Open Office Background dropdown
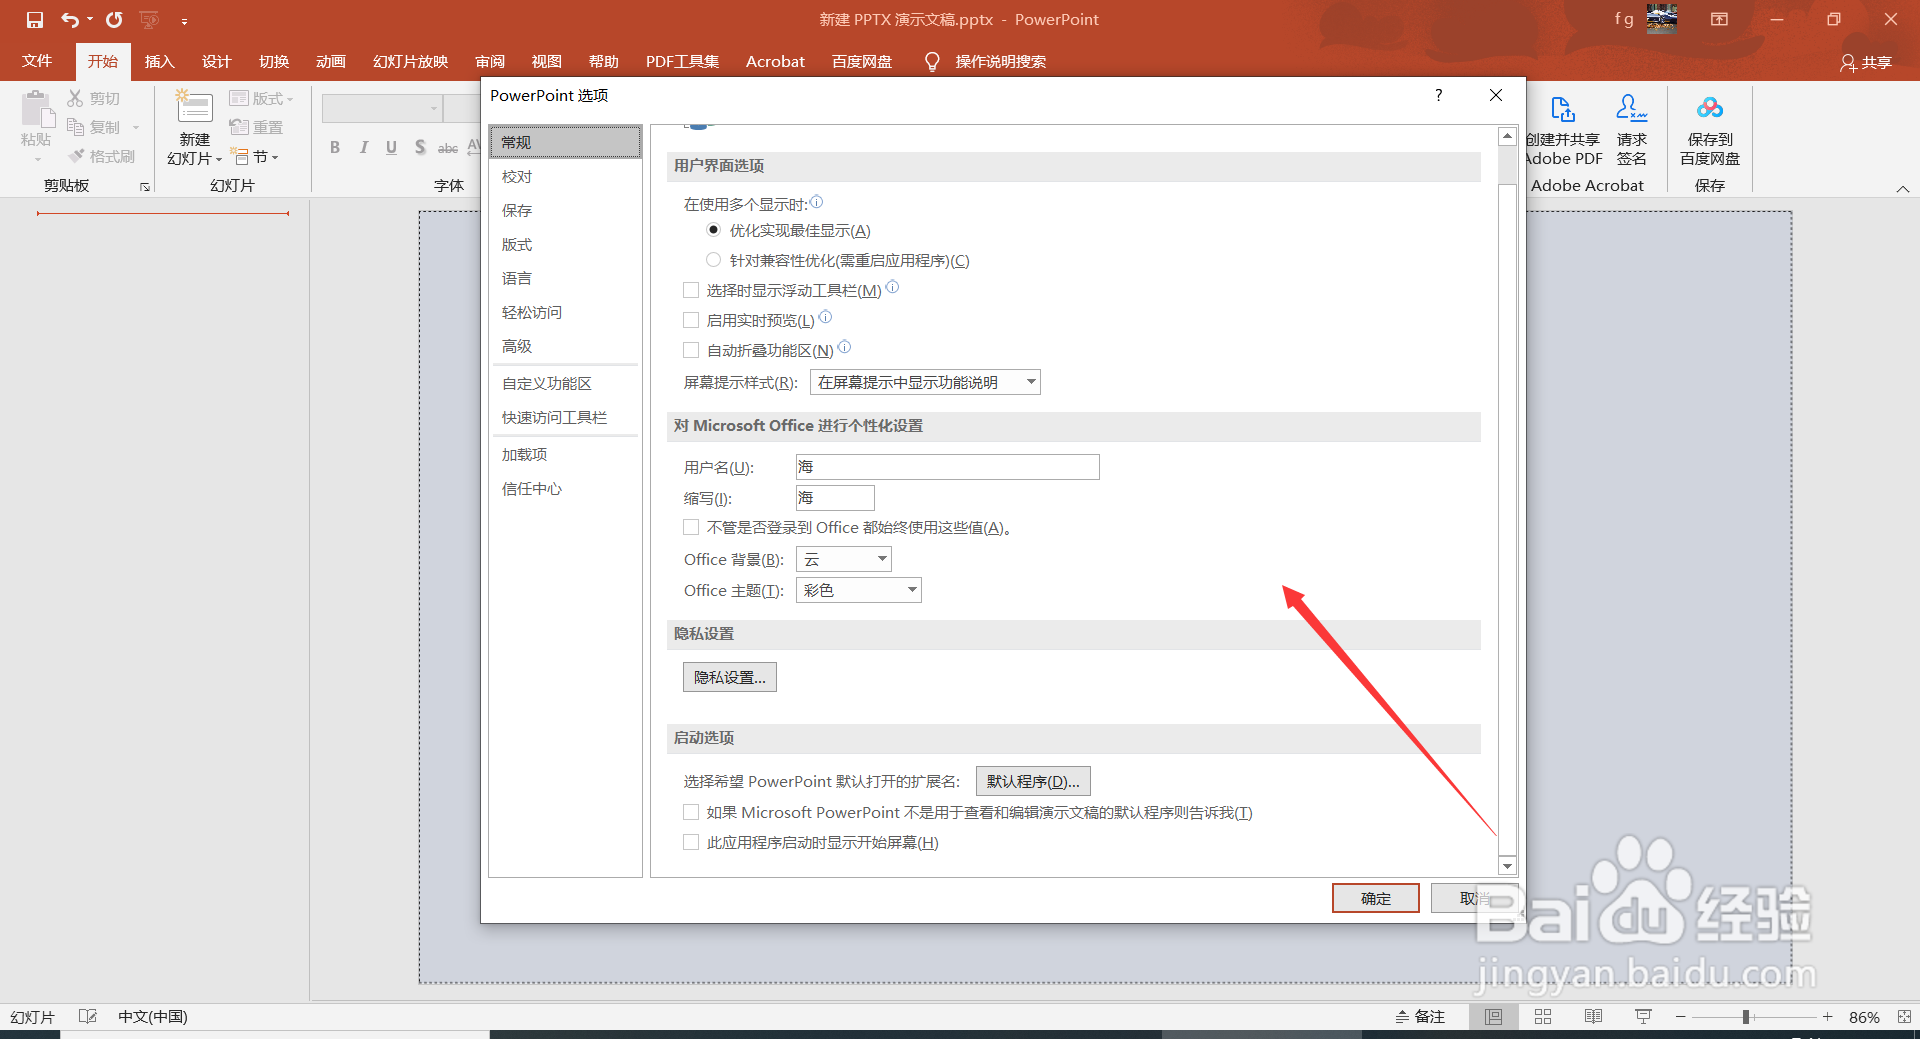The height and width of the screenshot is (1039, 1920). tap(843, 559)
